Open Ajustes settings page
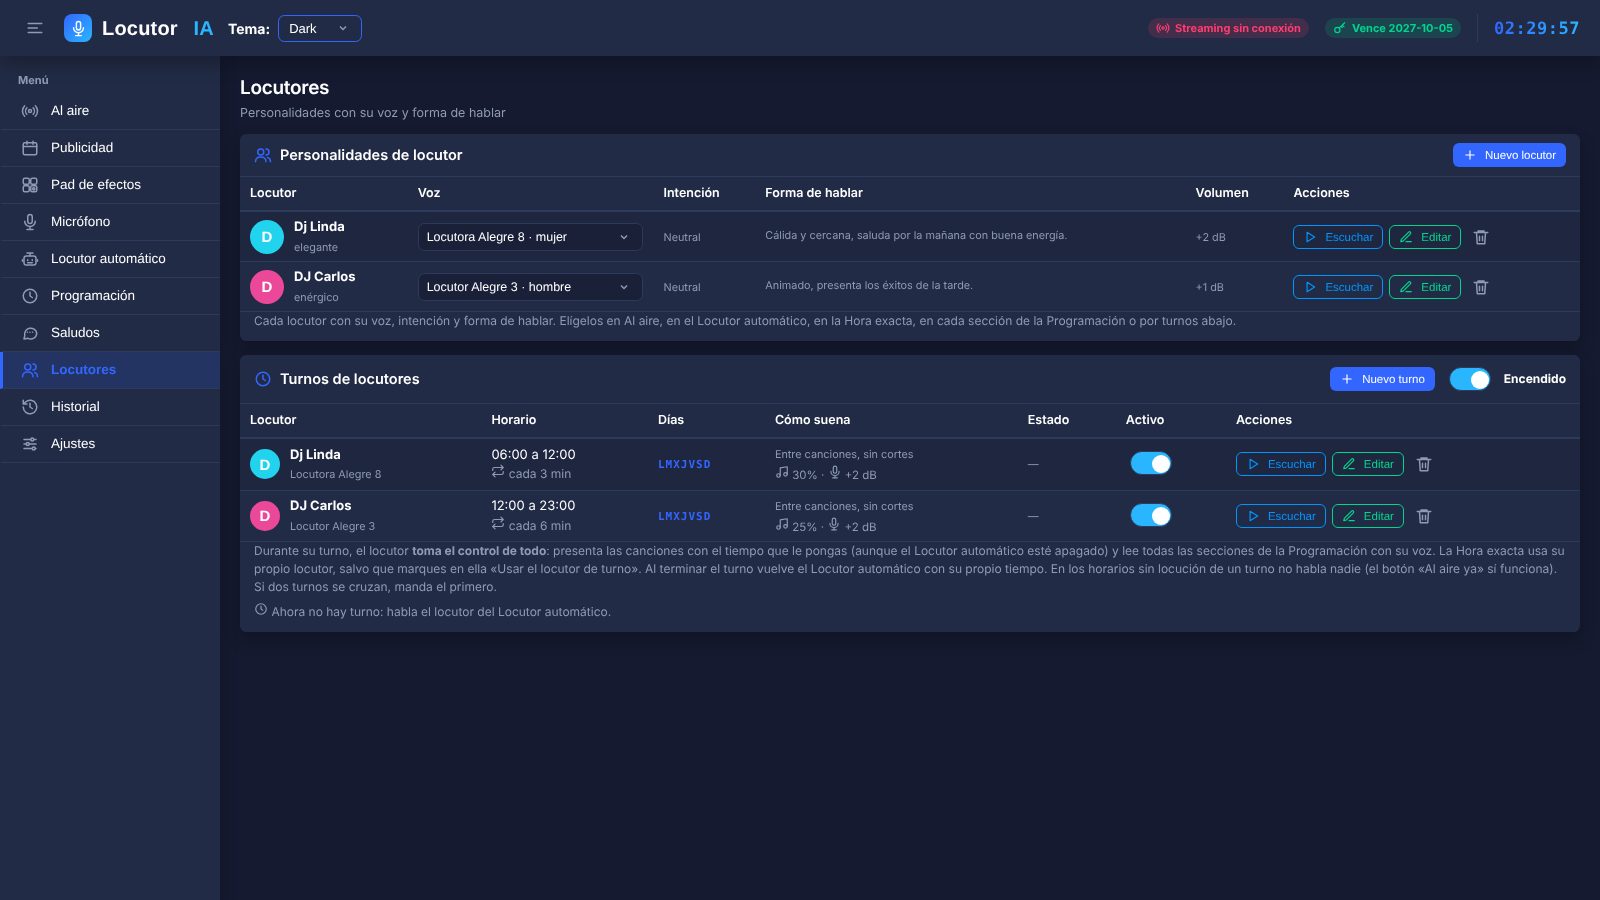Viewport: 1600px width, 900px height. (110, 444)
